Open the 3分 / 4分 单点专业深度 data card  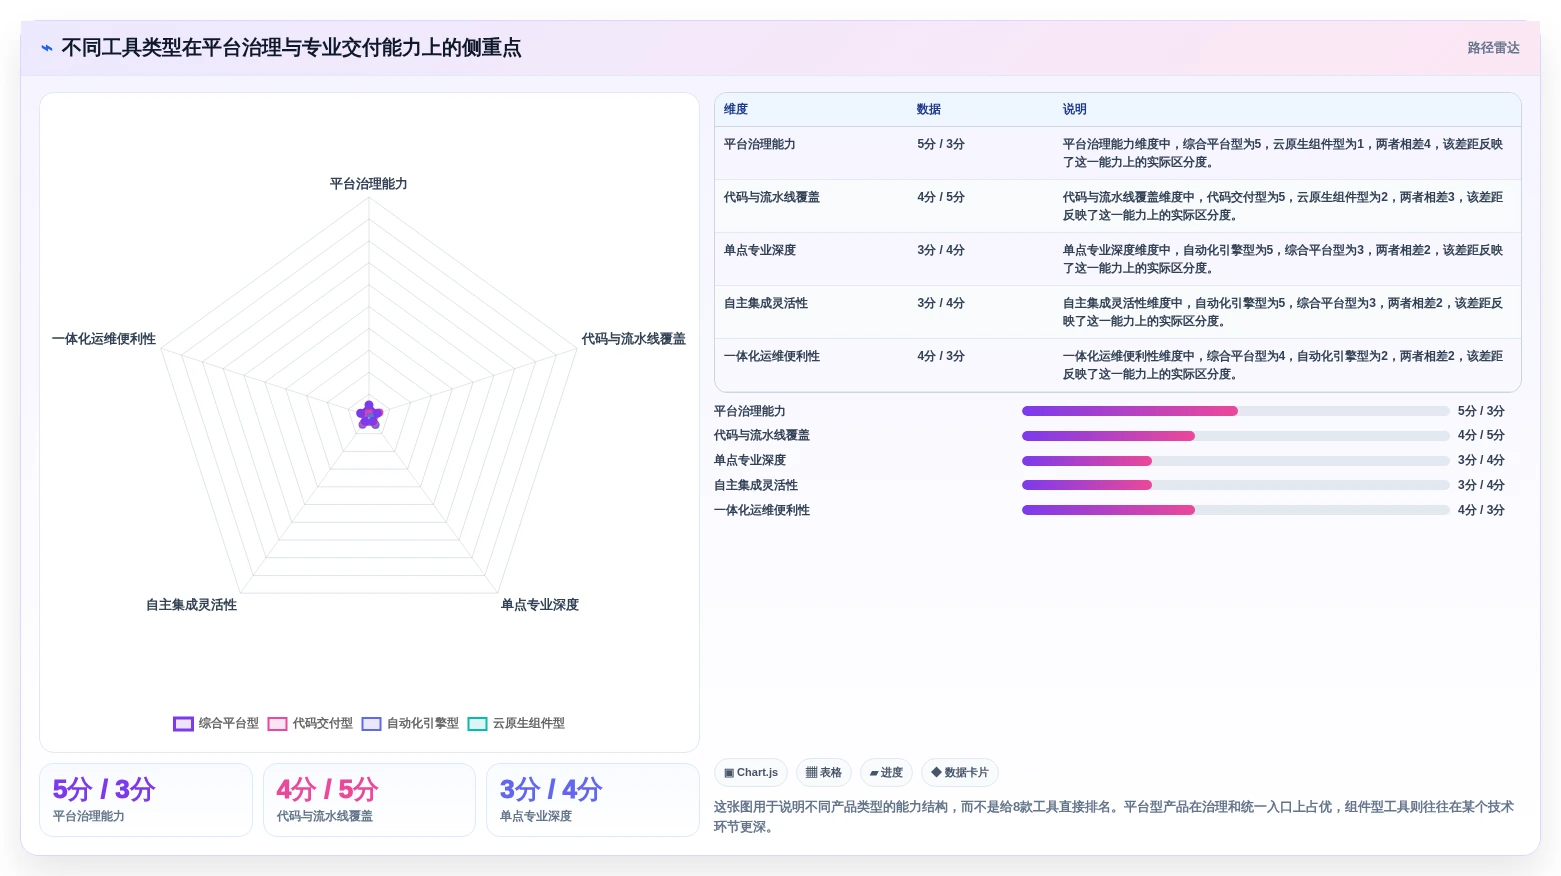(x=592, y=800)
